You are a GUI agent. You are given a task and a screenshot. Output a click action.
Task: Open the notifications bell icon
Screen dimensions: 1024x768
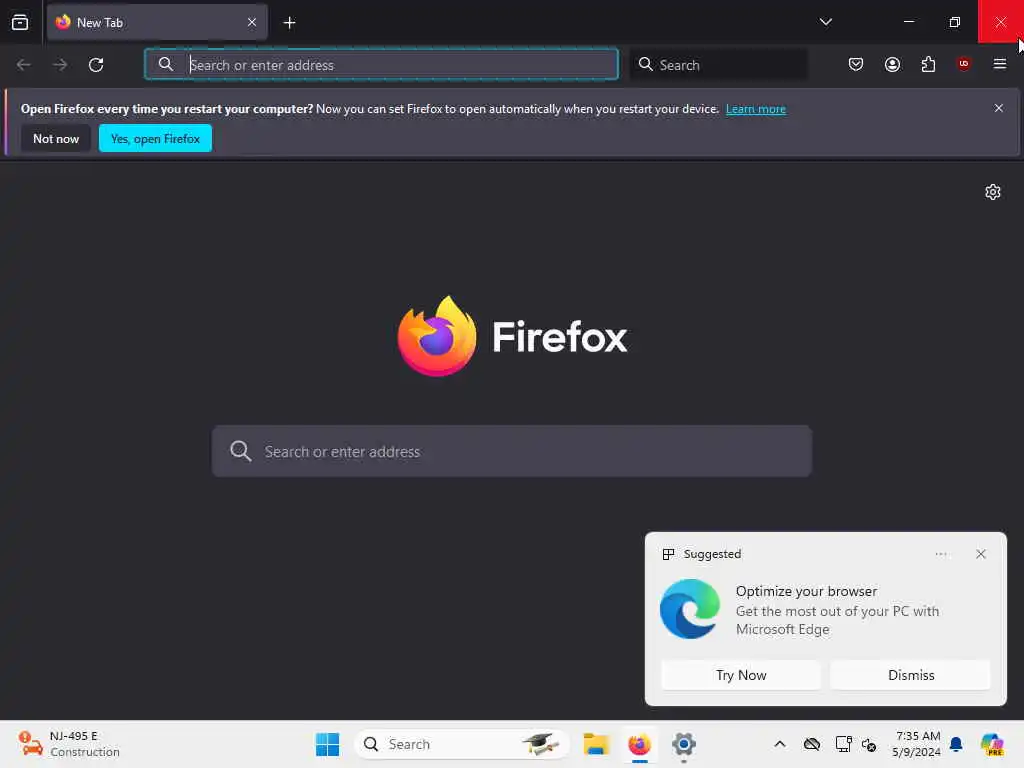click(x=956, y=744)
